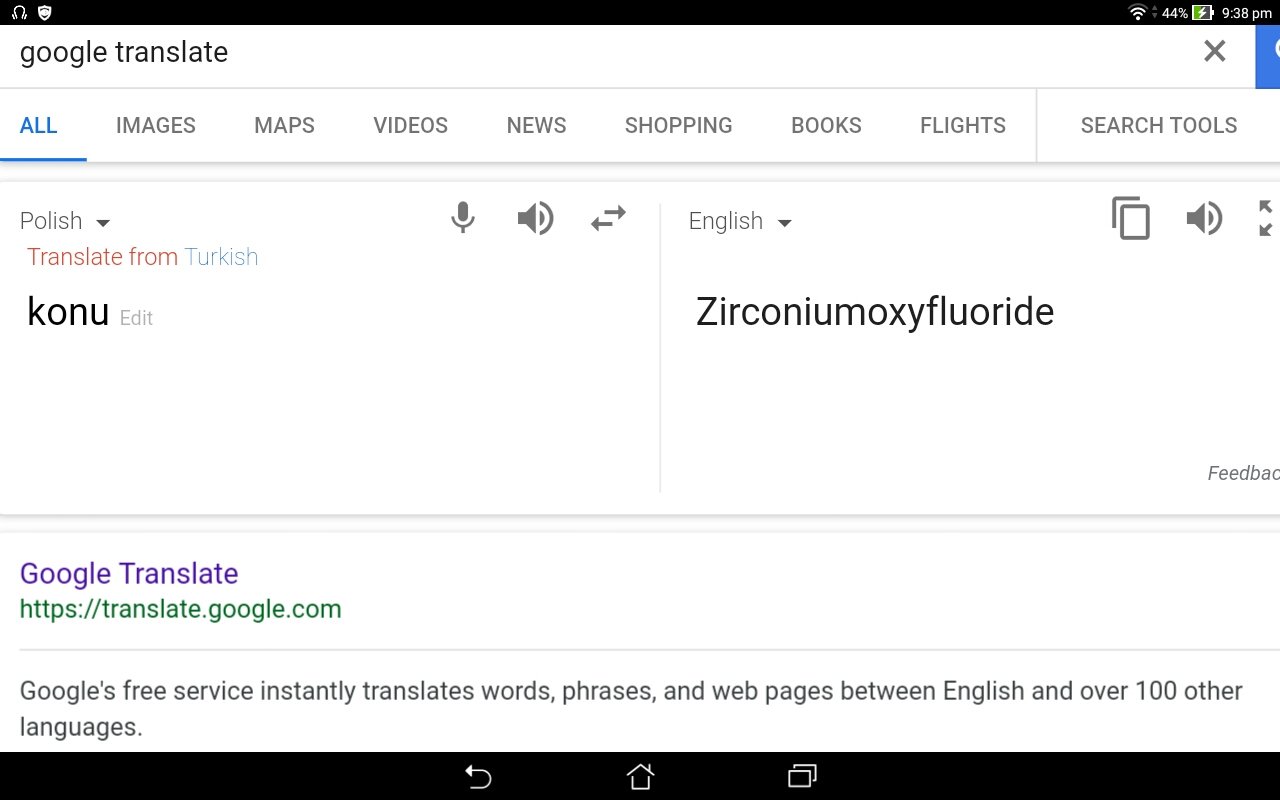Open the recent apps overview
Viewport: 1280px width, 800px height.
tap(802, 776)
